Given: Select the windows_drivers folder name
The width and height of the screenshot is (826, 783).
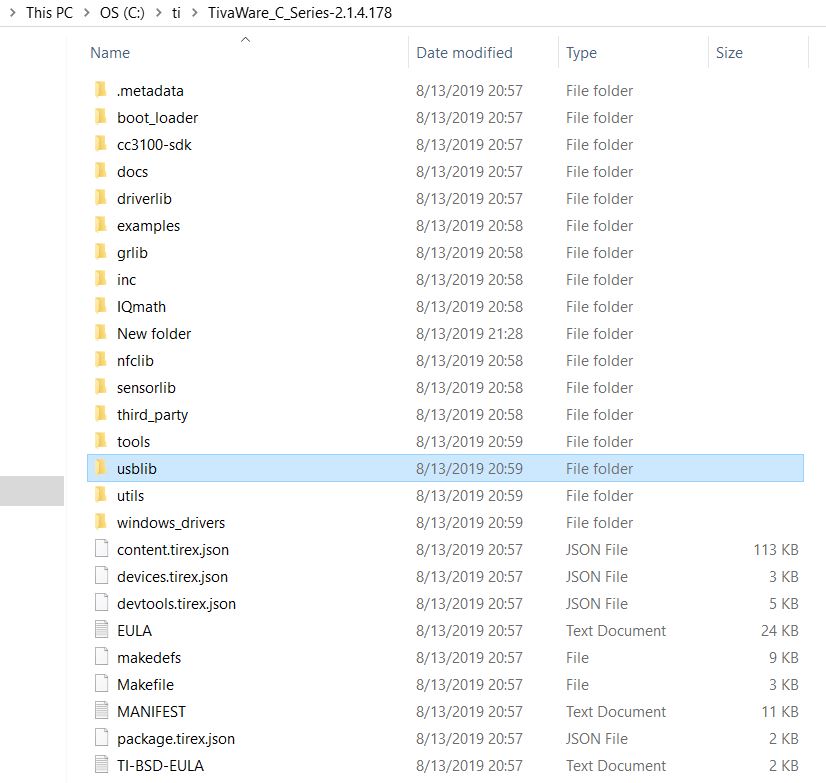Looking at the screenshot, I should (x=171, y=523).
